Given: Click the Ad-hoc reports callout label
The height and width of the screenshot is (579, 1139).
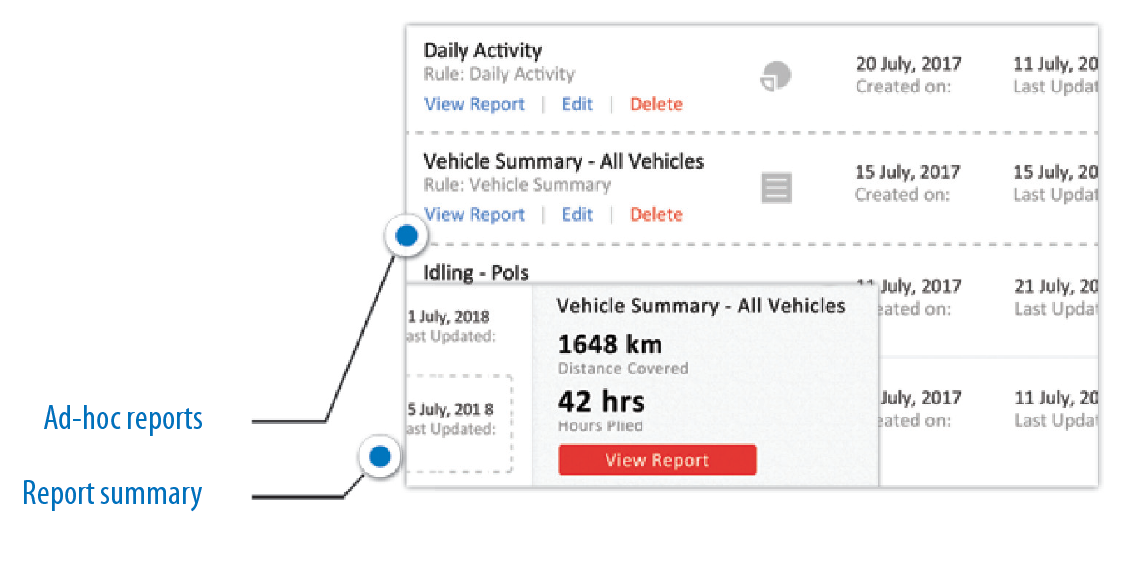Looking at the screenshot, I should click(123, 418).
